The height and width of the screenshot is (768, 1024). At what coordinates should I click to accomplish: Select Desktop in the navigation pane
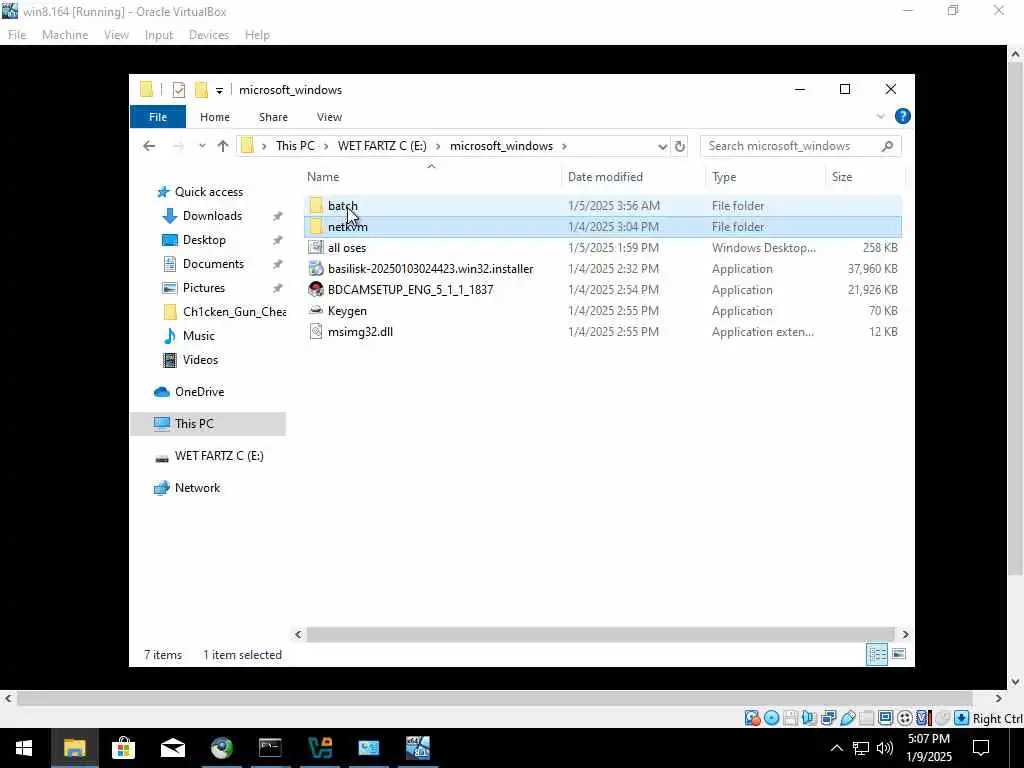pos(204,240)
